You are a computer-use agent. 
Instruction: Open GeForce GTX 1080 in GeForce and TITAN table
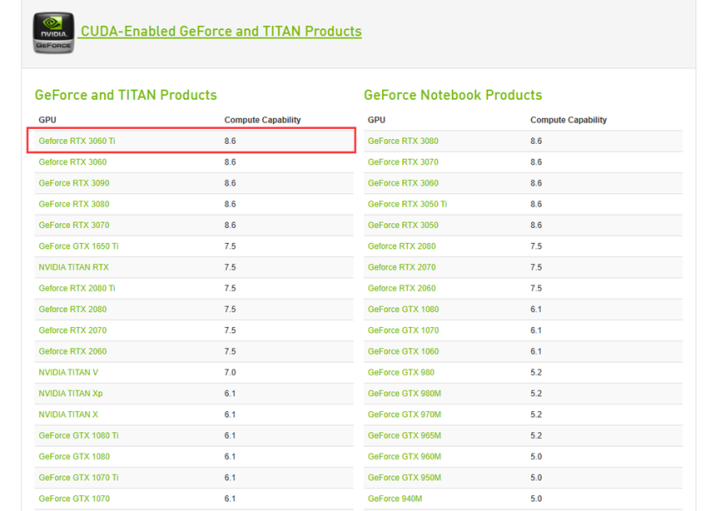click(74, 457)
